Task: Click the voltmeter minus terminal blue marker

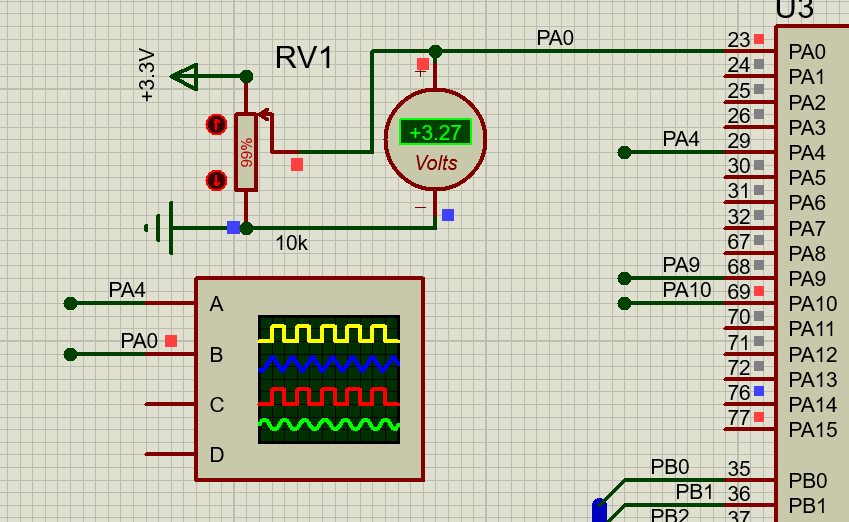Action: (448, 215)
